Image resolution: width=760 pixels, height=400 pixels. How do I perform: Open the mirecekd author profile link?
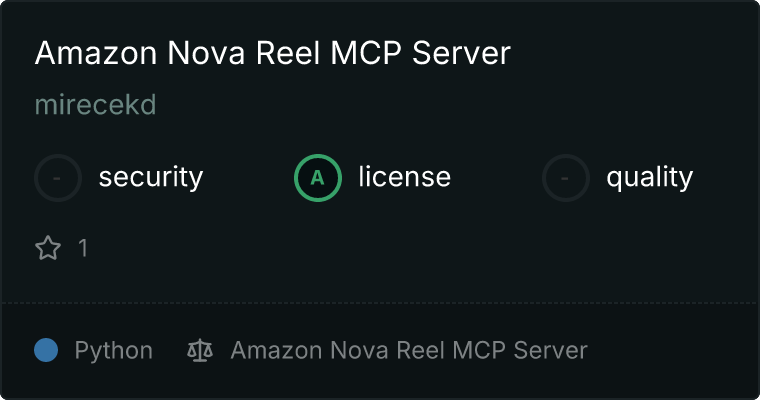point(95,105)
